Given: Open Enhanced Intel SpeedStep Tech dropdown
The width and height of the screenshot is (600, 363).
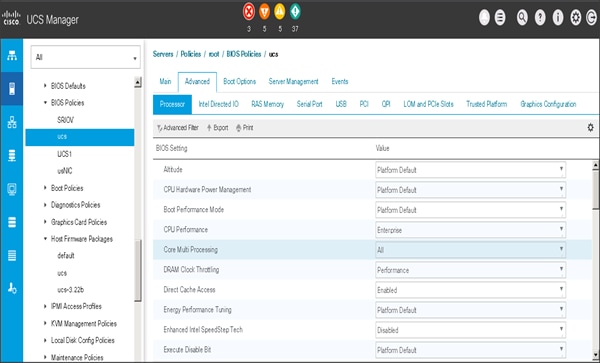Looking at the screenshot, I should [470, 330].
